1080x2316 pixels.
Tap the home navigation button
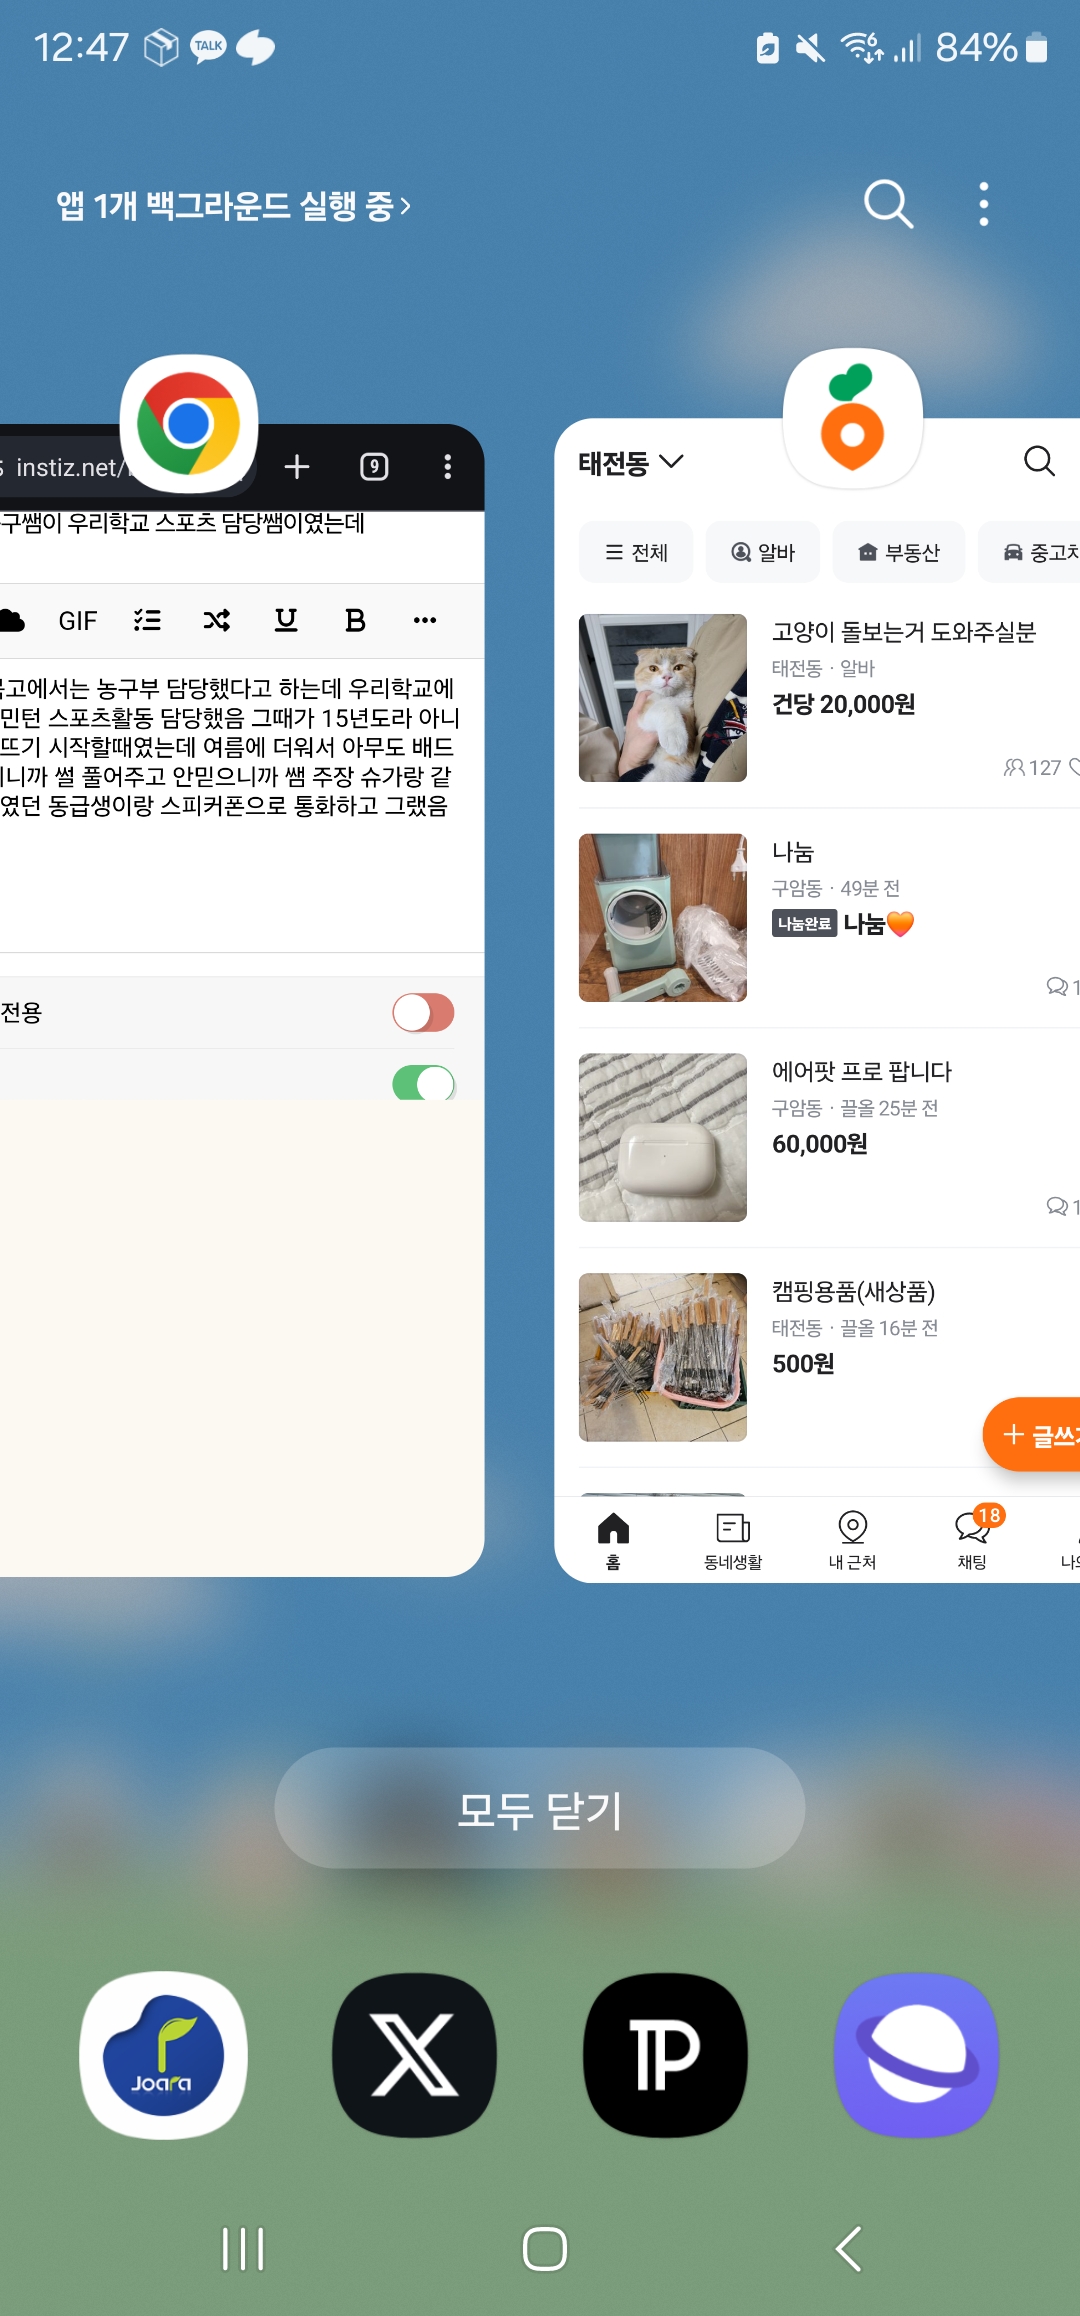pos(545,2249)
